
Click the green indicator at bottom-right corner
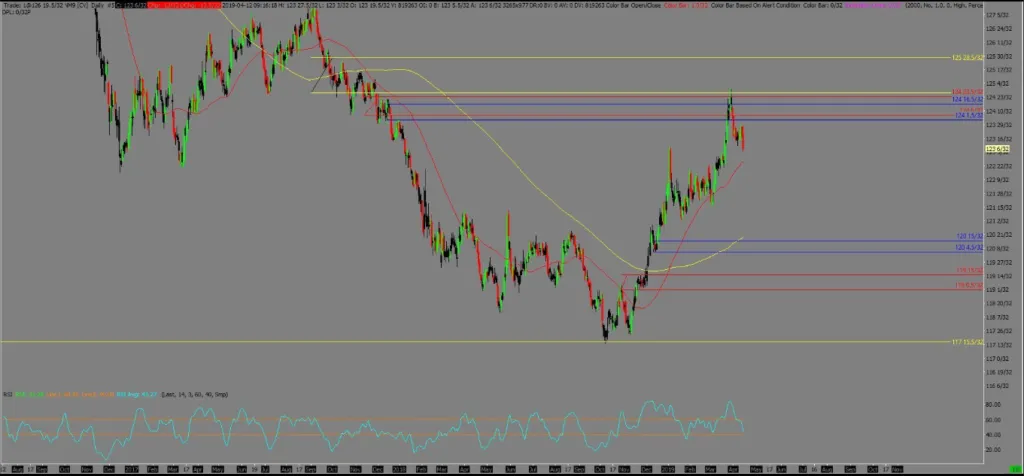pos(1016,469)
